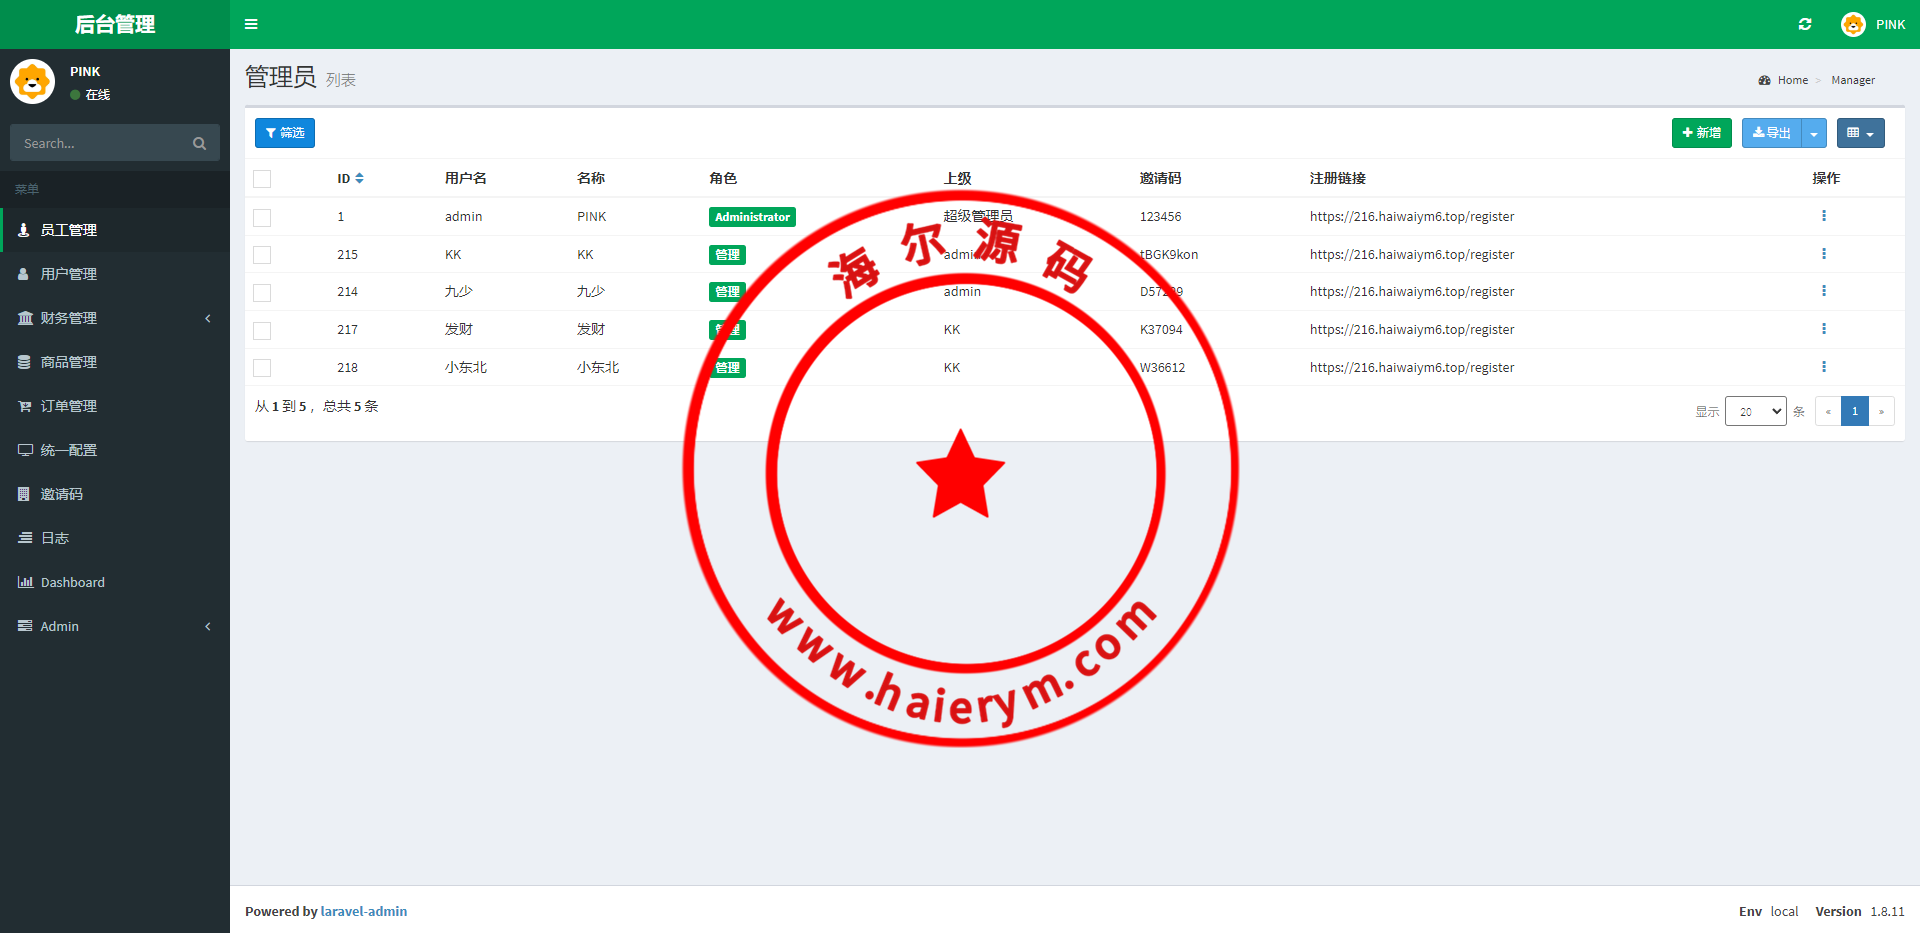The height and width of the screenshot is (933, 1920).
Task: Click the green 新增 button
Action: tap(1701, 133)
